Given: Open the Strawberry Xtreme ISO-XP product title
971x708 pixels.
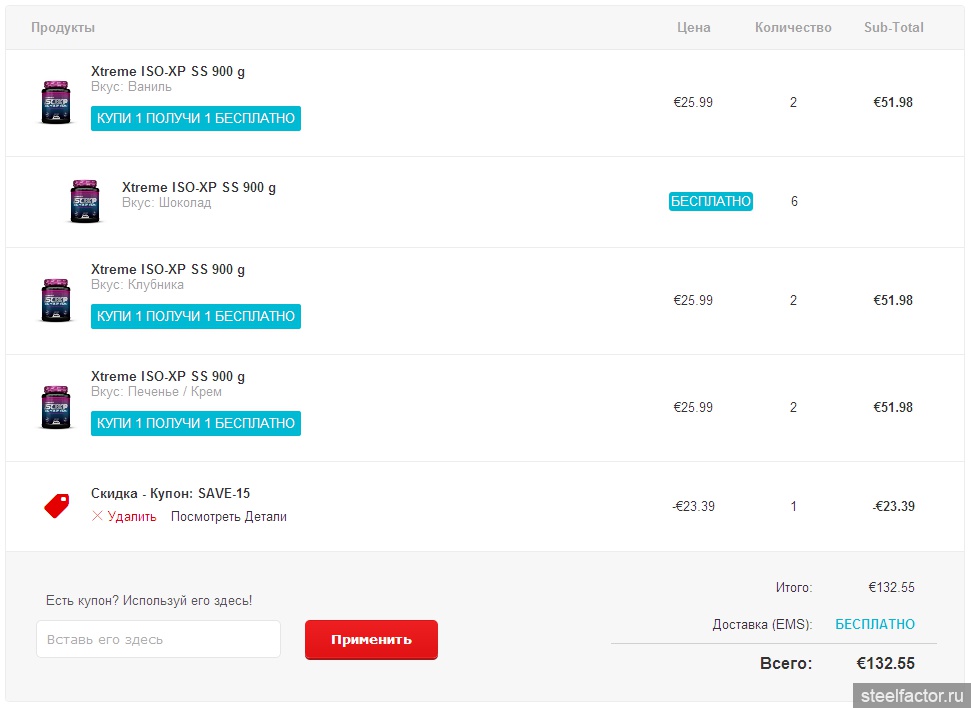Looking at the screenshot, I should pyautogui.click(x=168, y=269).
